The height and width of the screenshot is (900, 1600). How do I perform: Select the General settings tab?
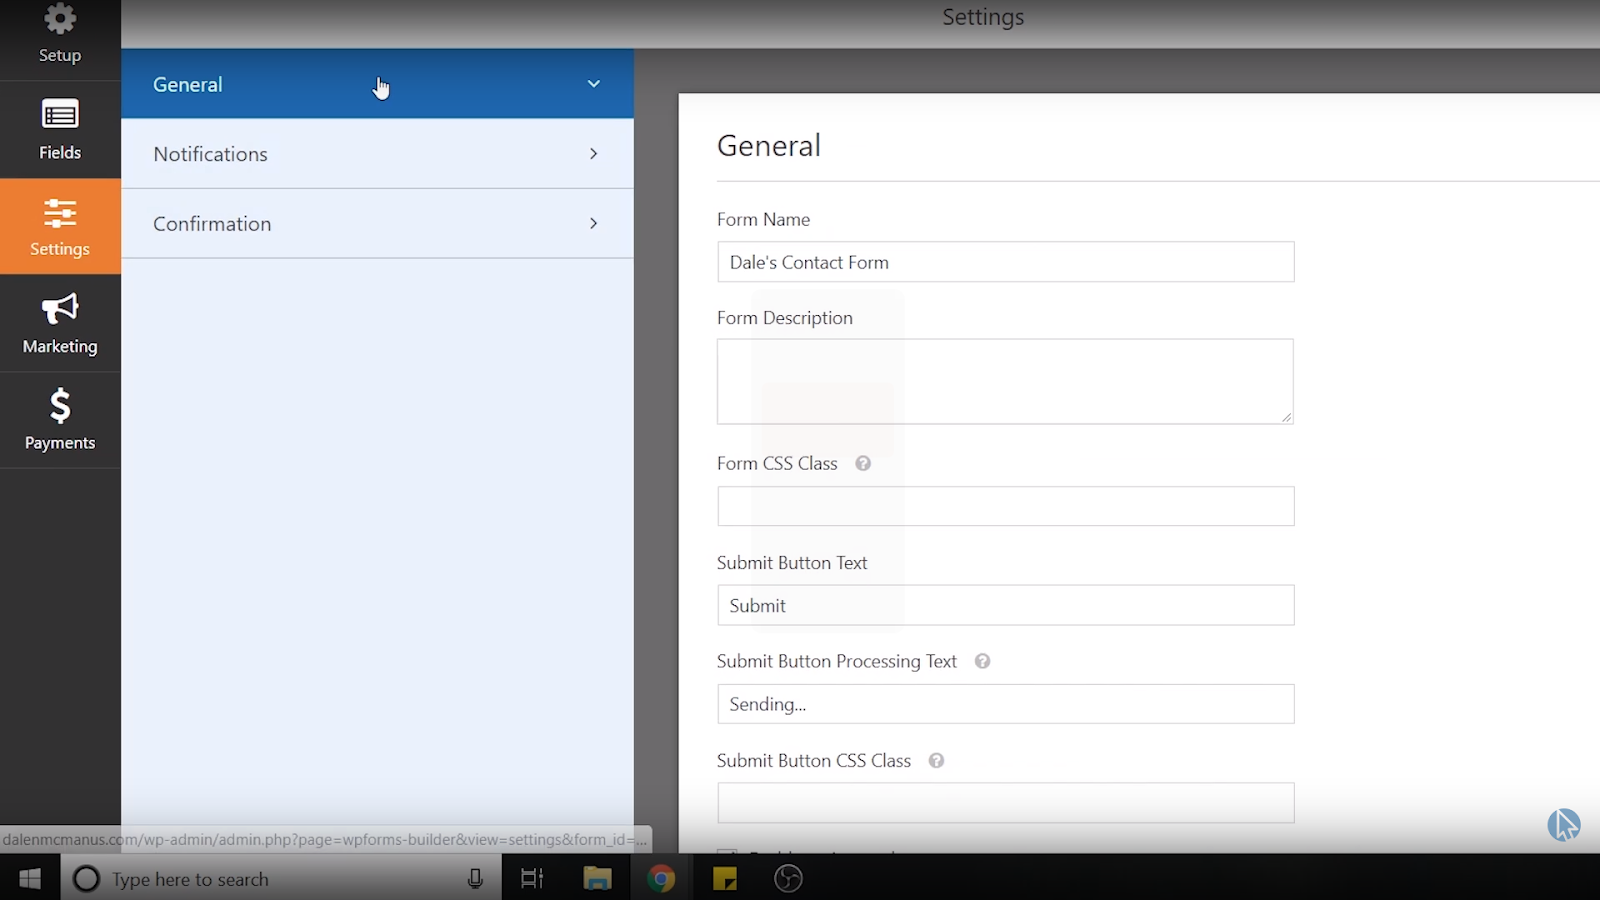377,84
